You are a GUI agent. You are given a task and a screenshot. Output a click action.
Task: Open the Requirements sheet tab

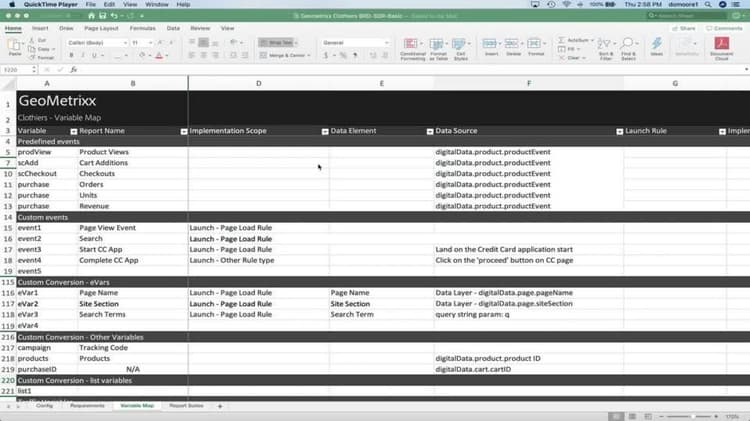coord(87,406)
